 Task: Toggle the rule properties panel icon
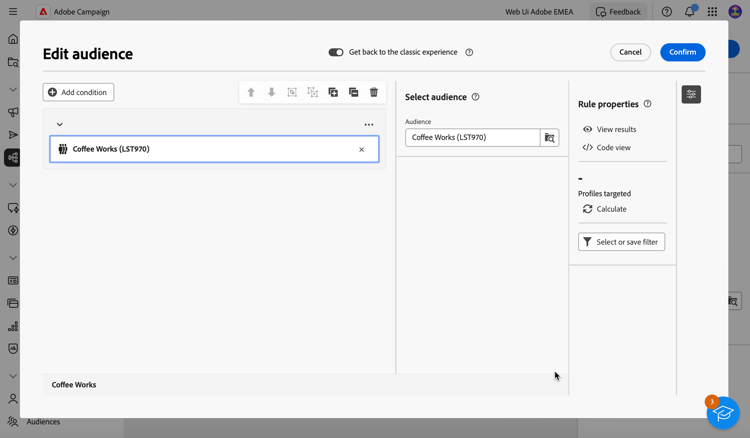(x=691, y=94)
